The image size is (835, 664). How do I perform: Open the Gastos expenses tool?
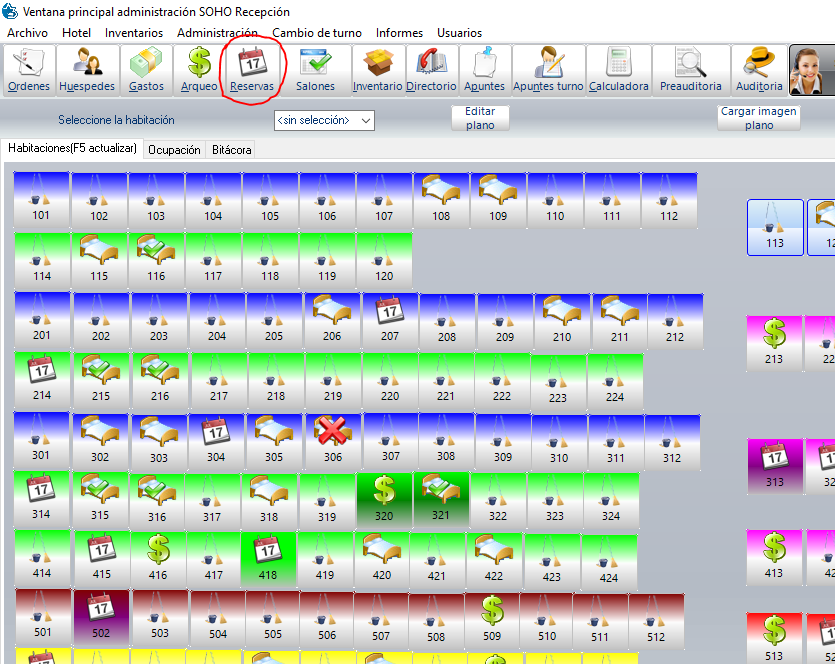pyautogui.click(x=146, y=70)
